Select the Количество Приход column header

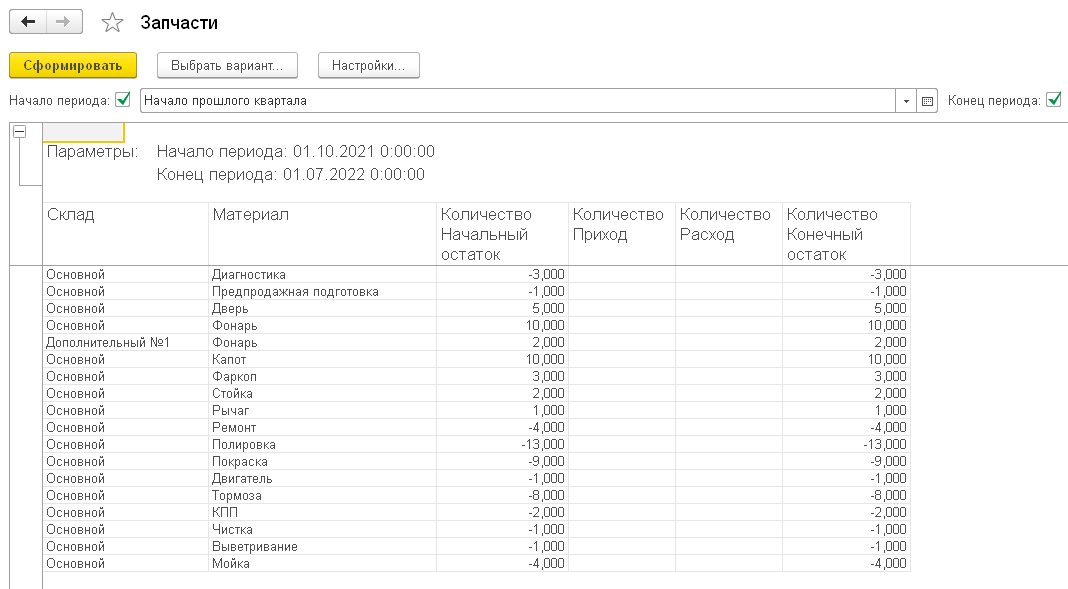(622, 234)
